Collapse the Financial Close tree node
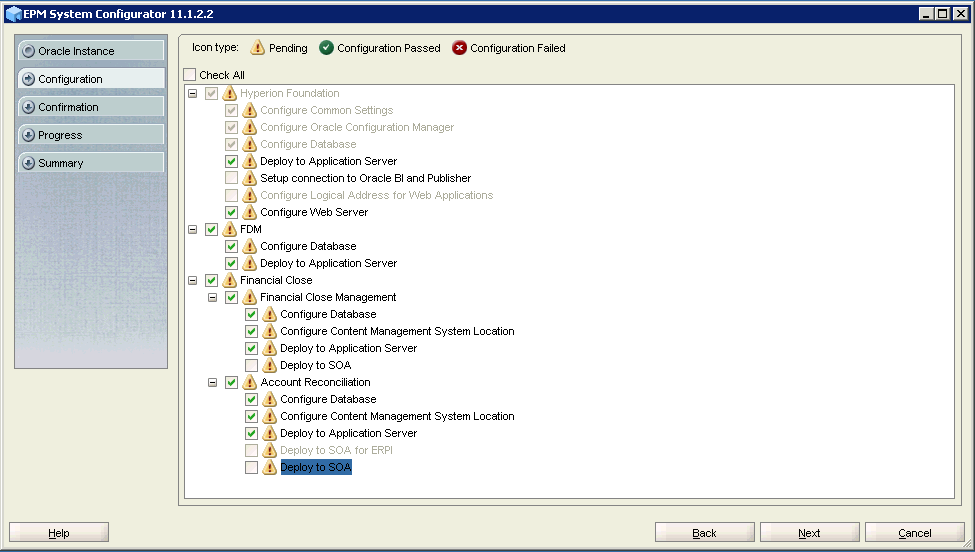975x552 pixels. pos(193,280)
